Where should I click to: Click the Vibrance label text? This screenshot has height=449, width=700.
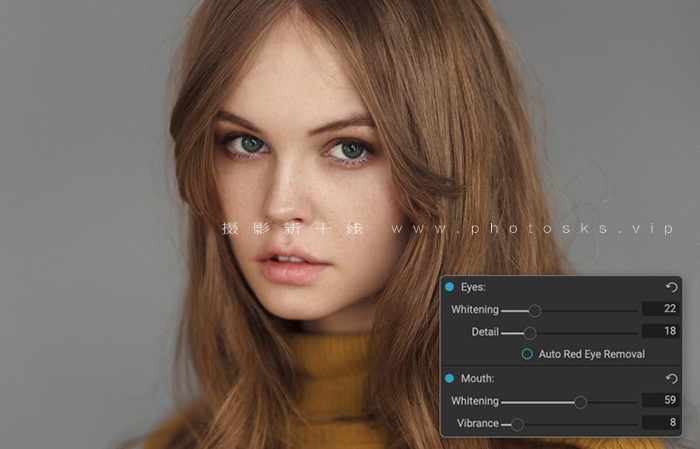point(478,423)
